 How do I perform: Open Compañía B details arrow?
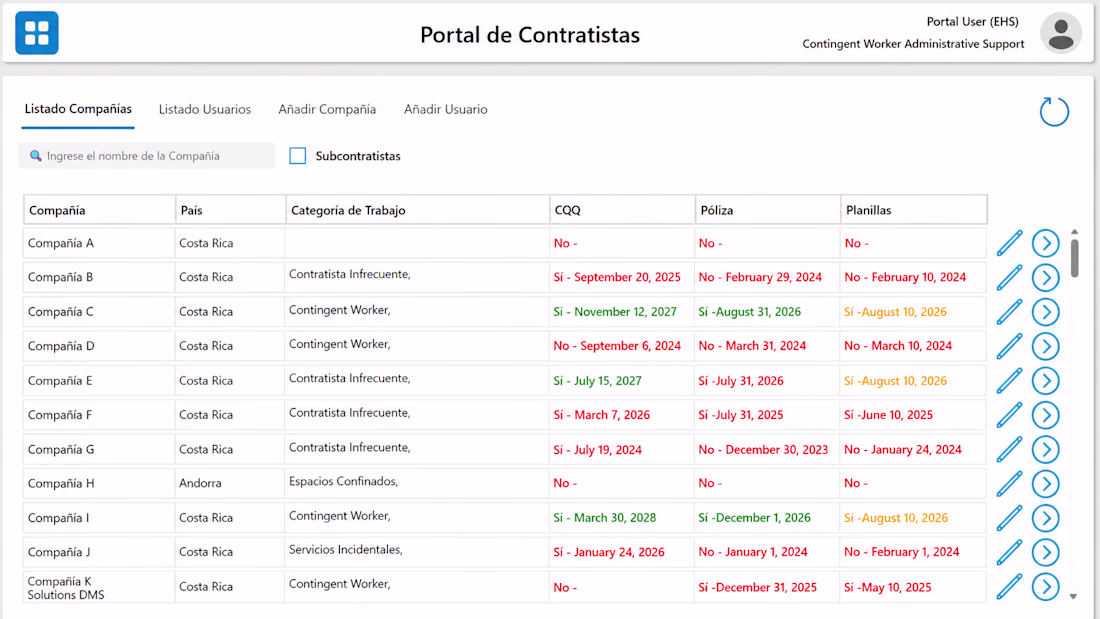point(1045,278)
